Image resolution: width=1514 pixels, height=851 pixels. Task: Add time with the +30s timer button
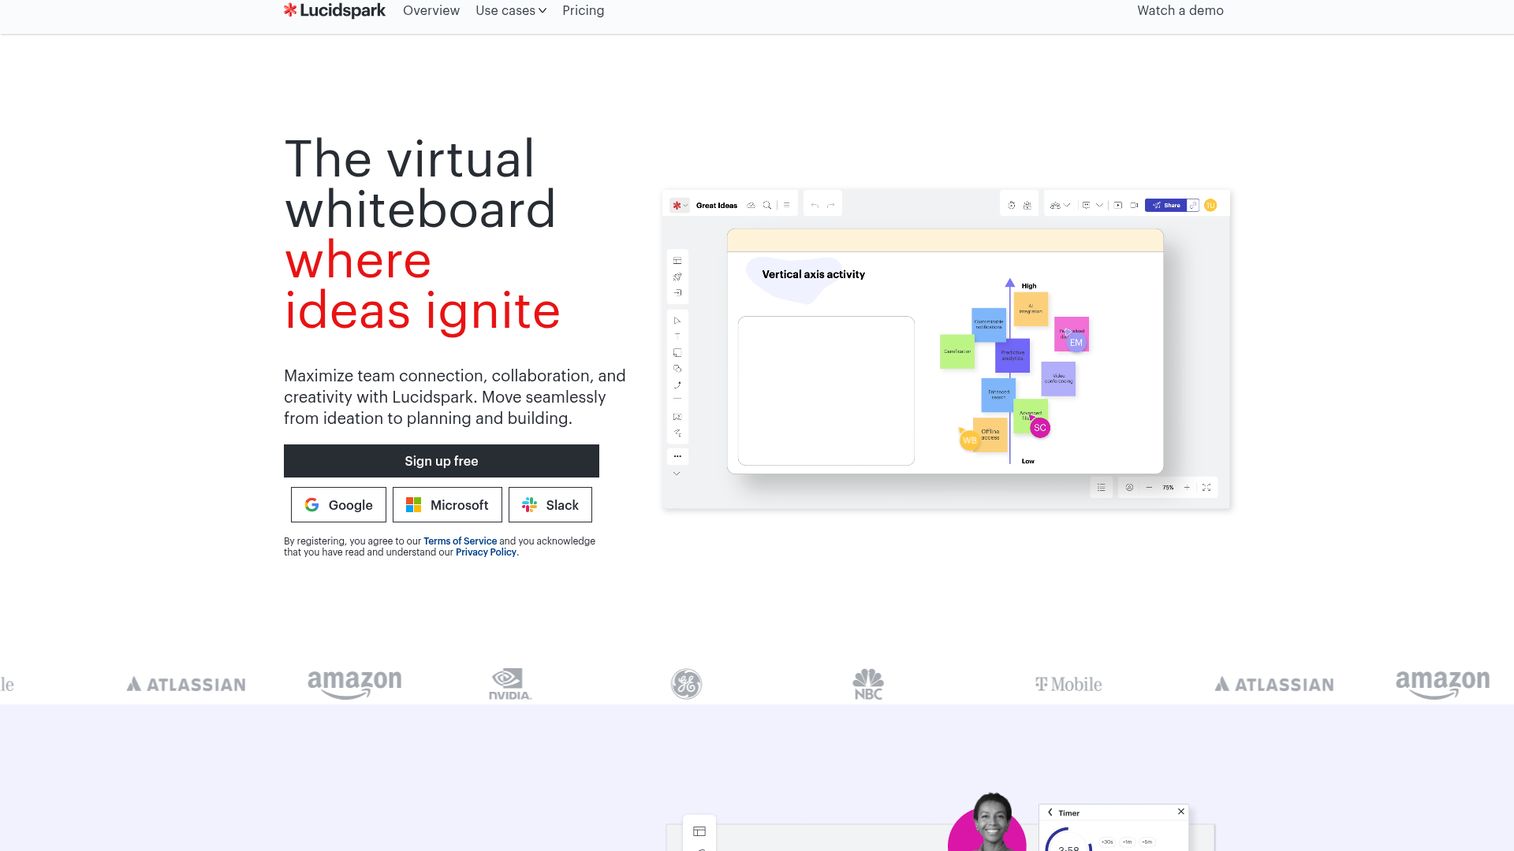1107,842
